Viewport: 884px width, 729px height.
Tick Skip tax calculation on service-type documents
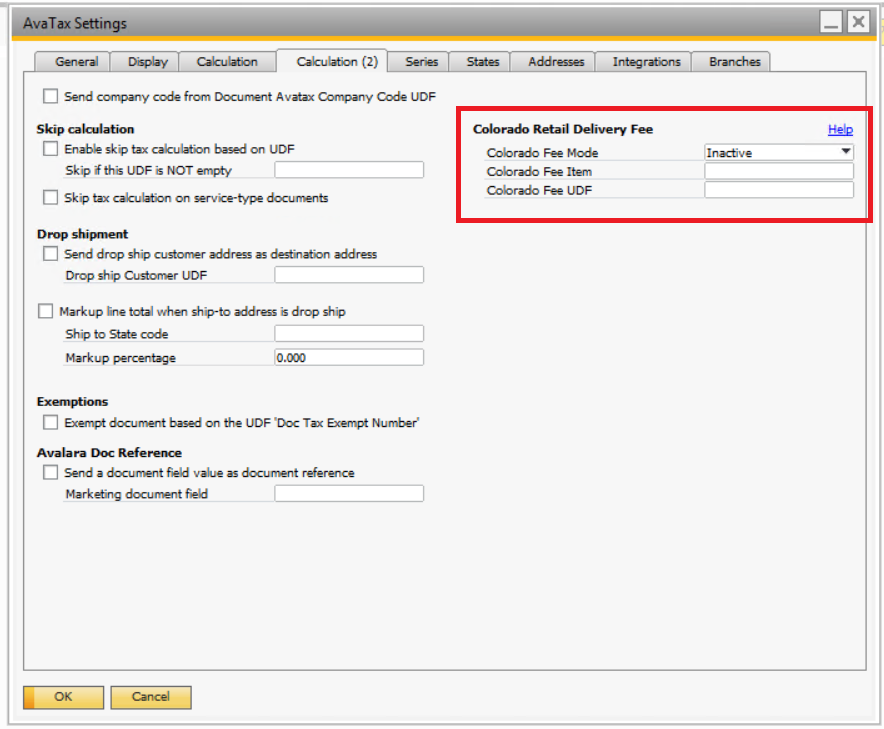tap(50, 197)
